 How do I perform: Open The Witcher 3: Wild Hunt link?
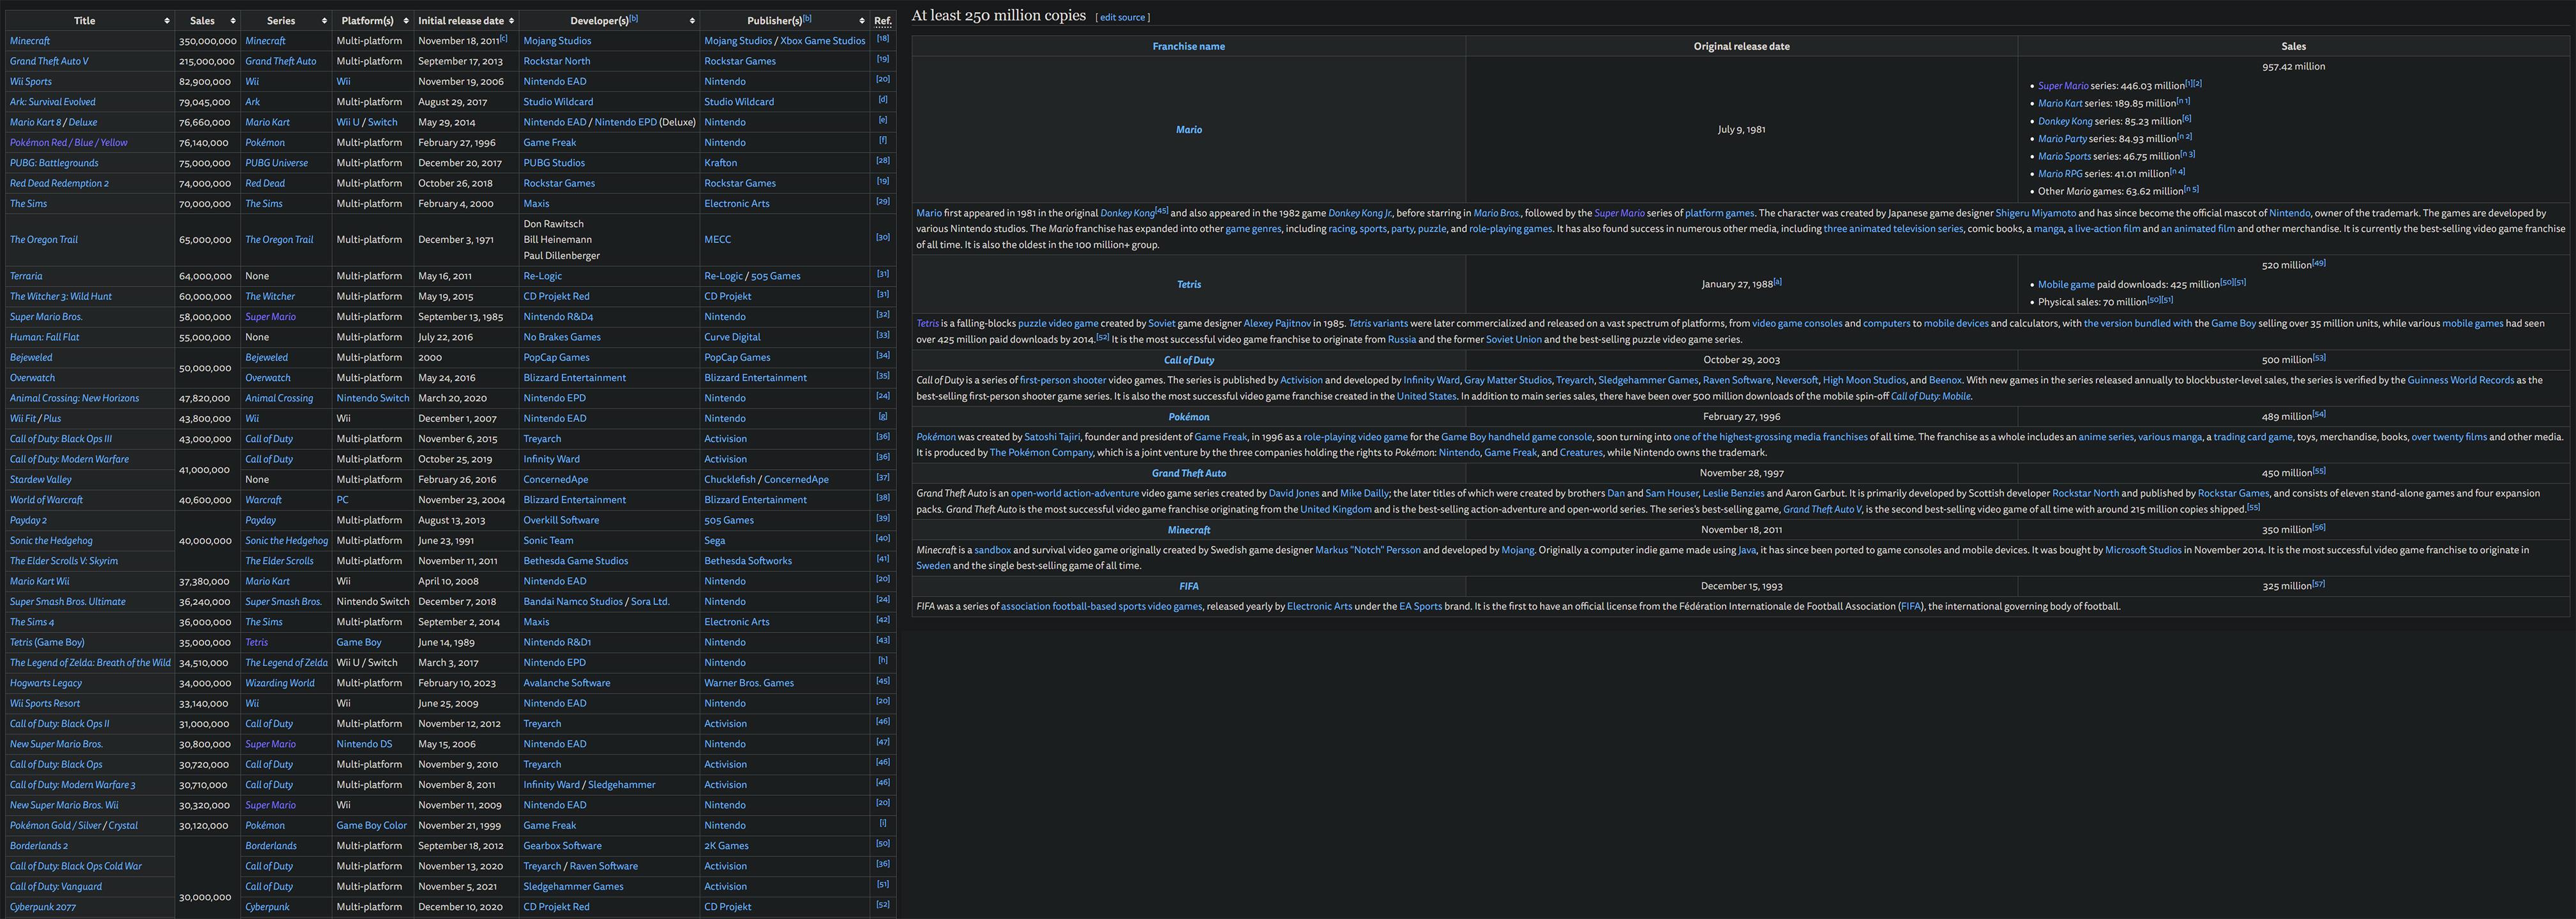point(61,297)
